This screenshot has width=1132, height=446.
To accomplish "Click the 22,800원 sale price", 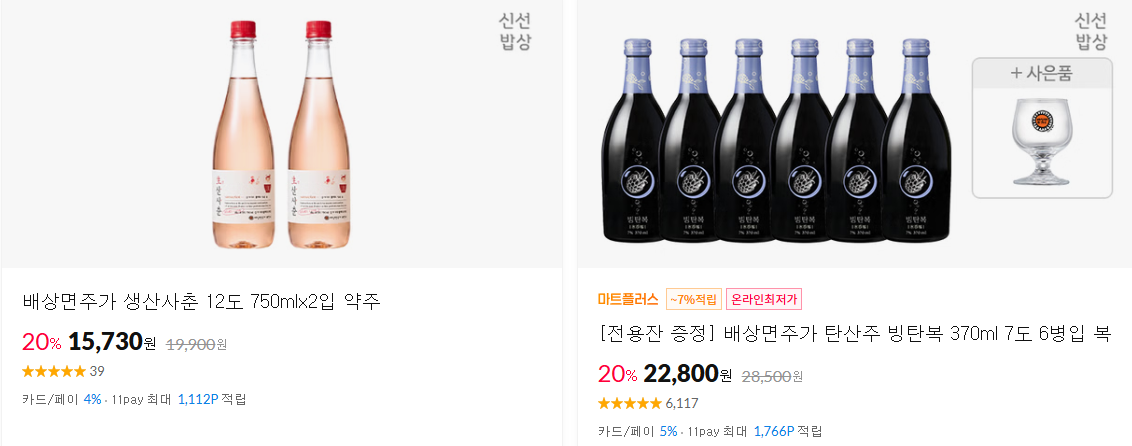I will click(687, 375).
